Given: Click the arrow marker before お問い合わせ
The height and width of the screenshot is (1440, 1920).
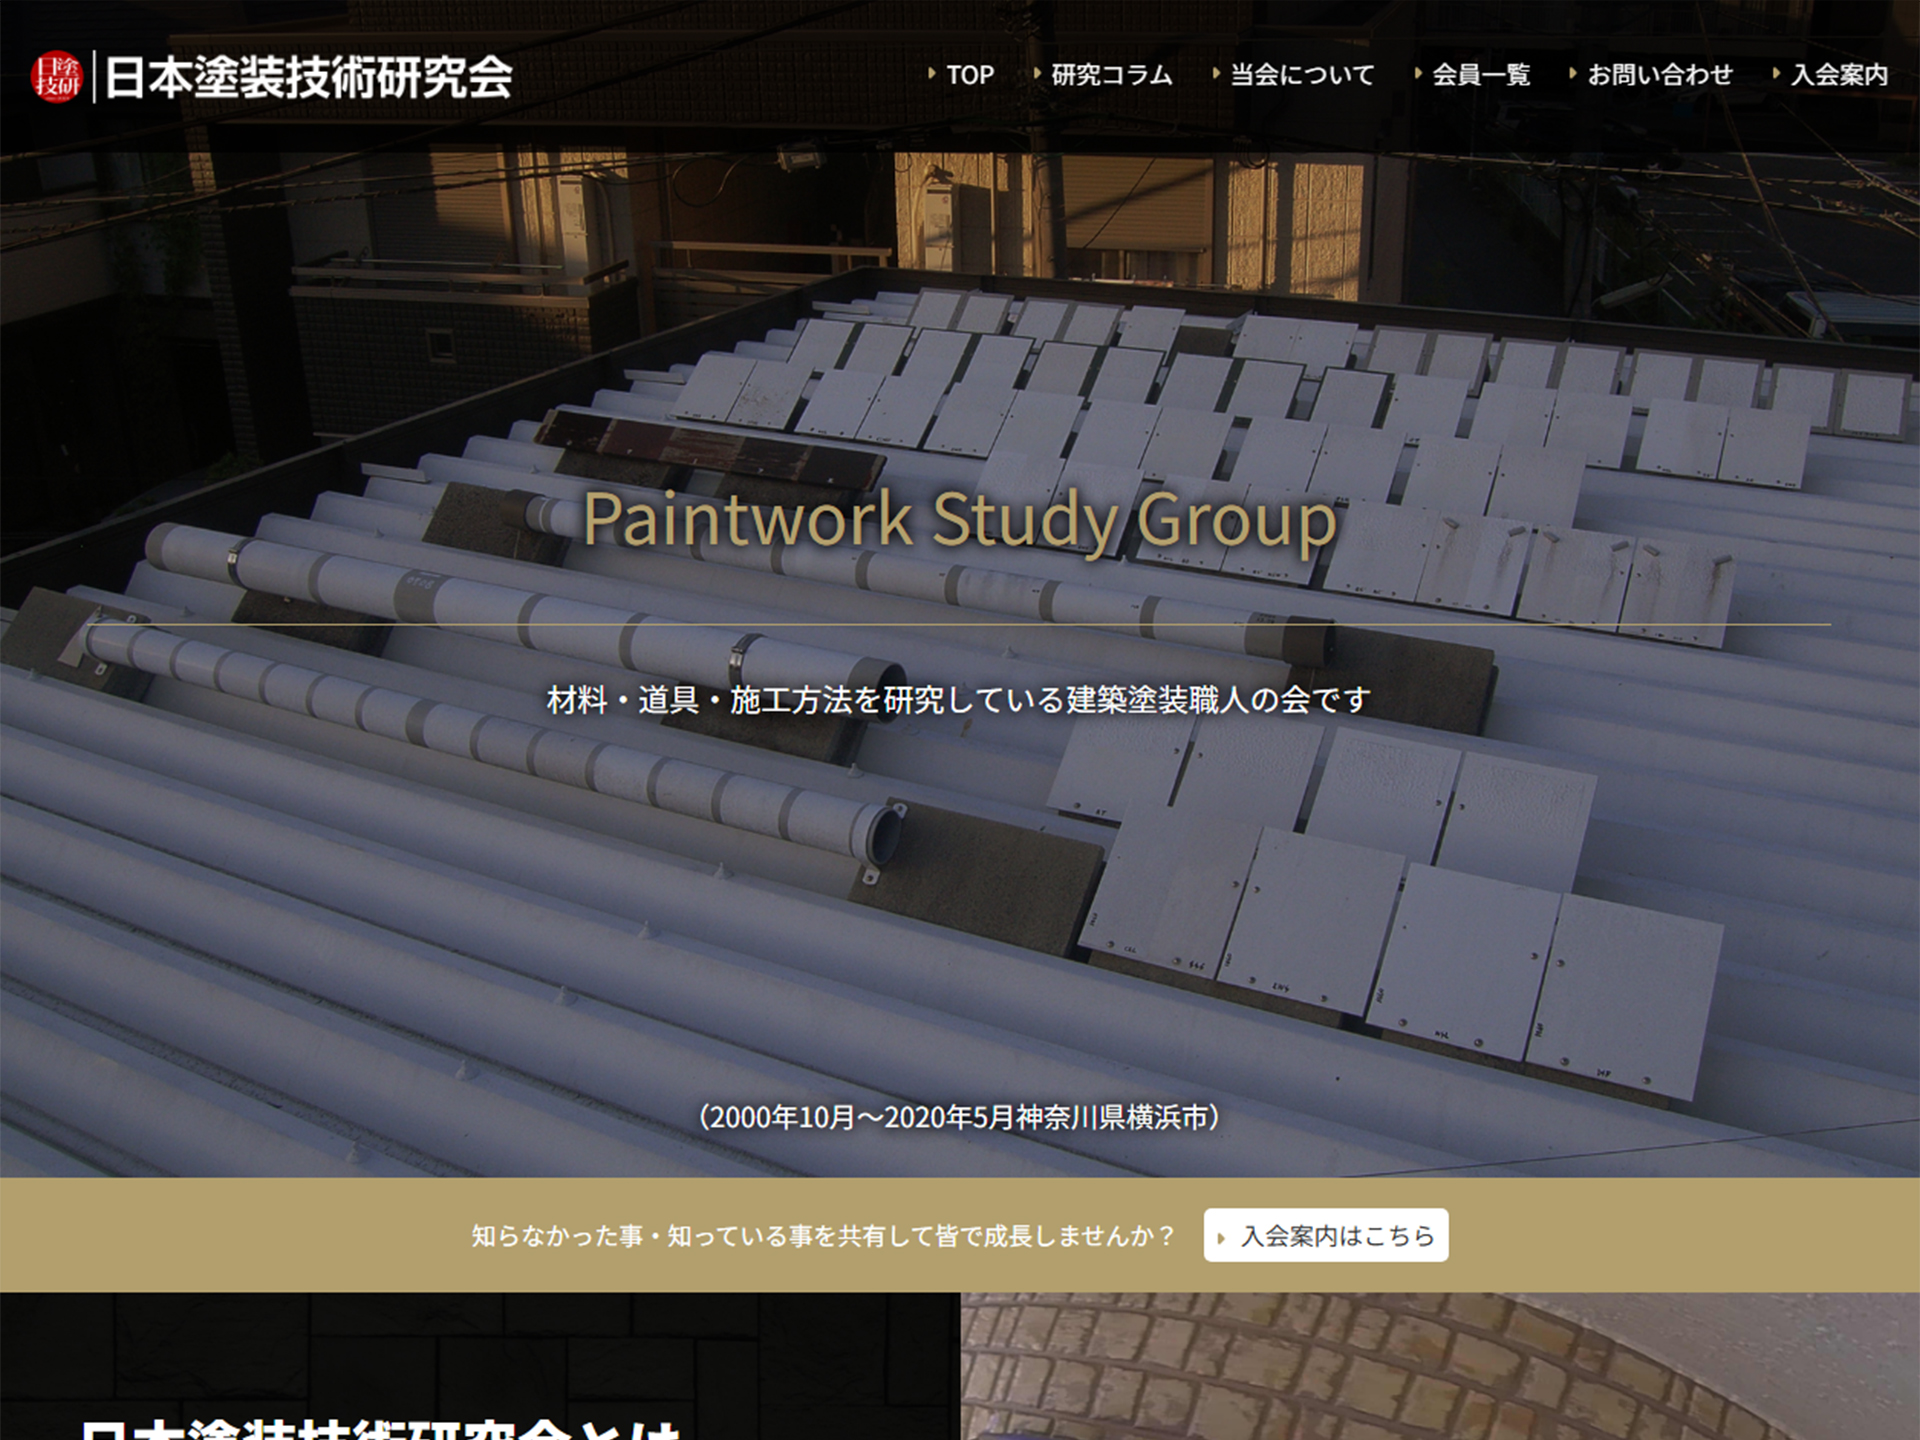Looking at the screenshot, I should point(1573,74).
